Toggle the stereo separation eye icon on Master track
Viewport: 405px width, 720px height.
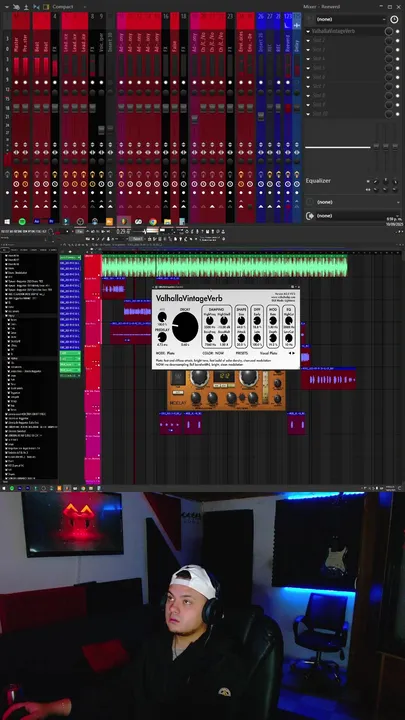[17, 152]
